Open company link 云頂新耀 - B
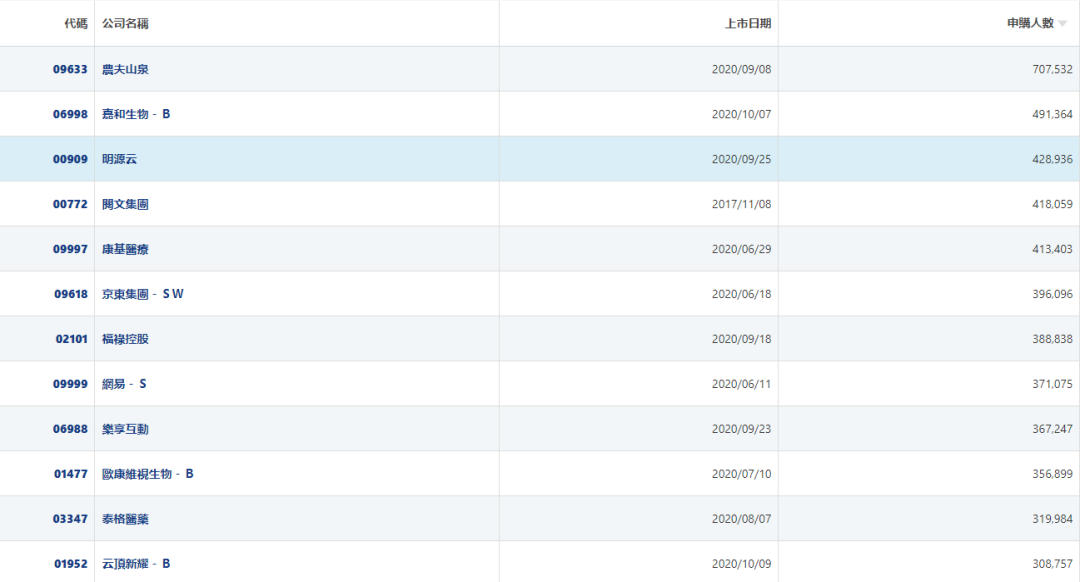 (x=136, y=564)
